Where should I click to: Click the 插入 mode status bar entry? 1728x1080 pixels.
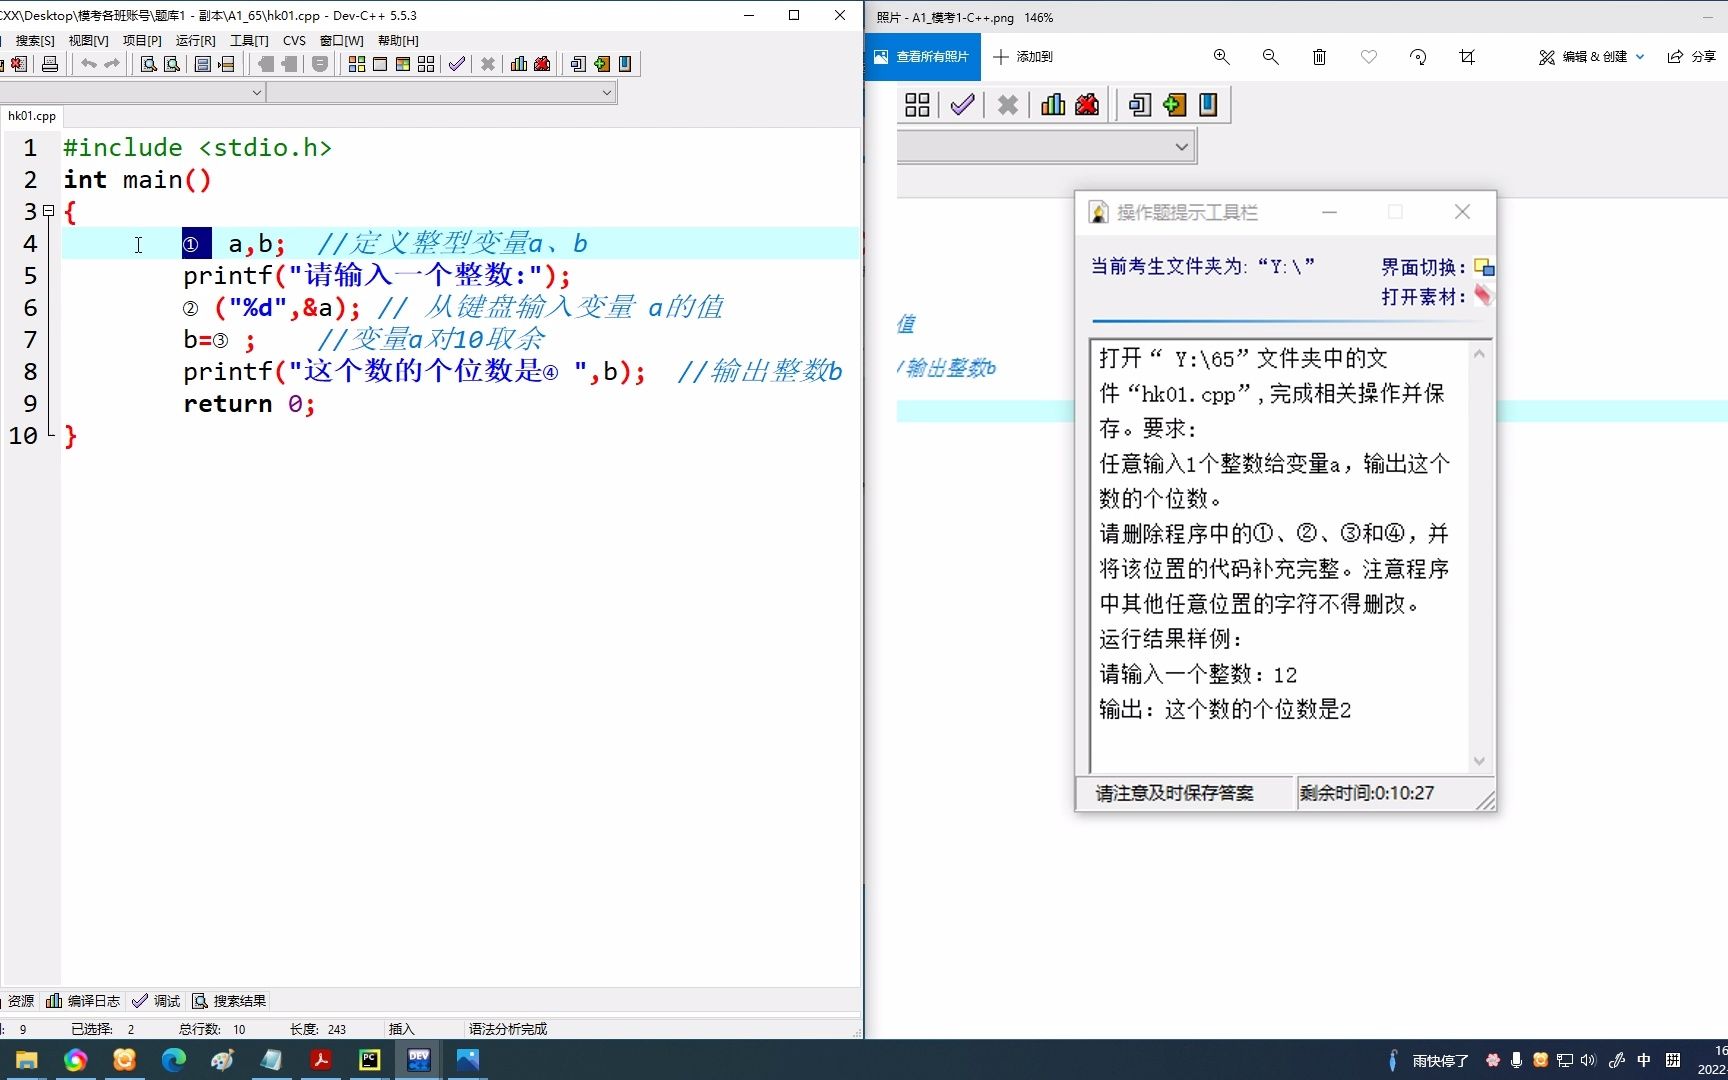pos(401,1029)
